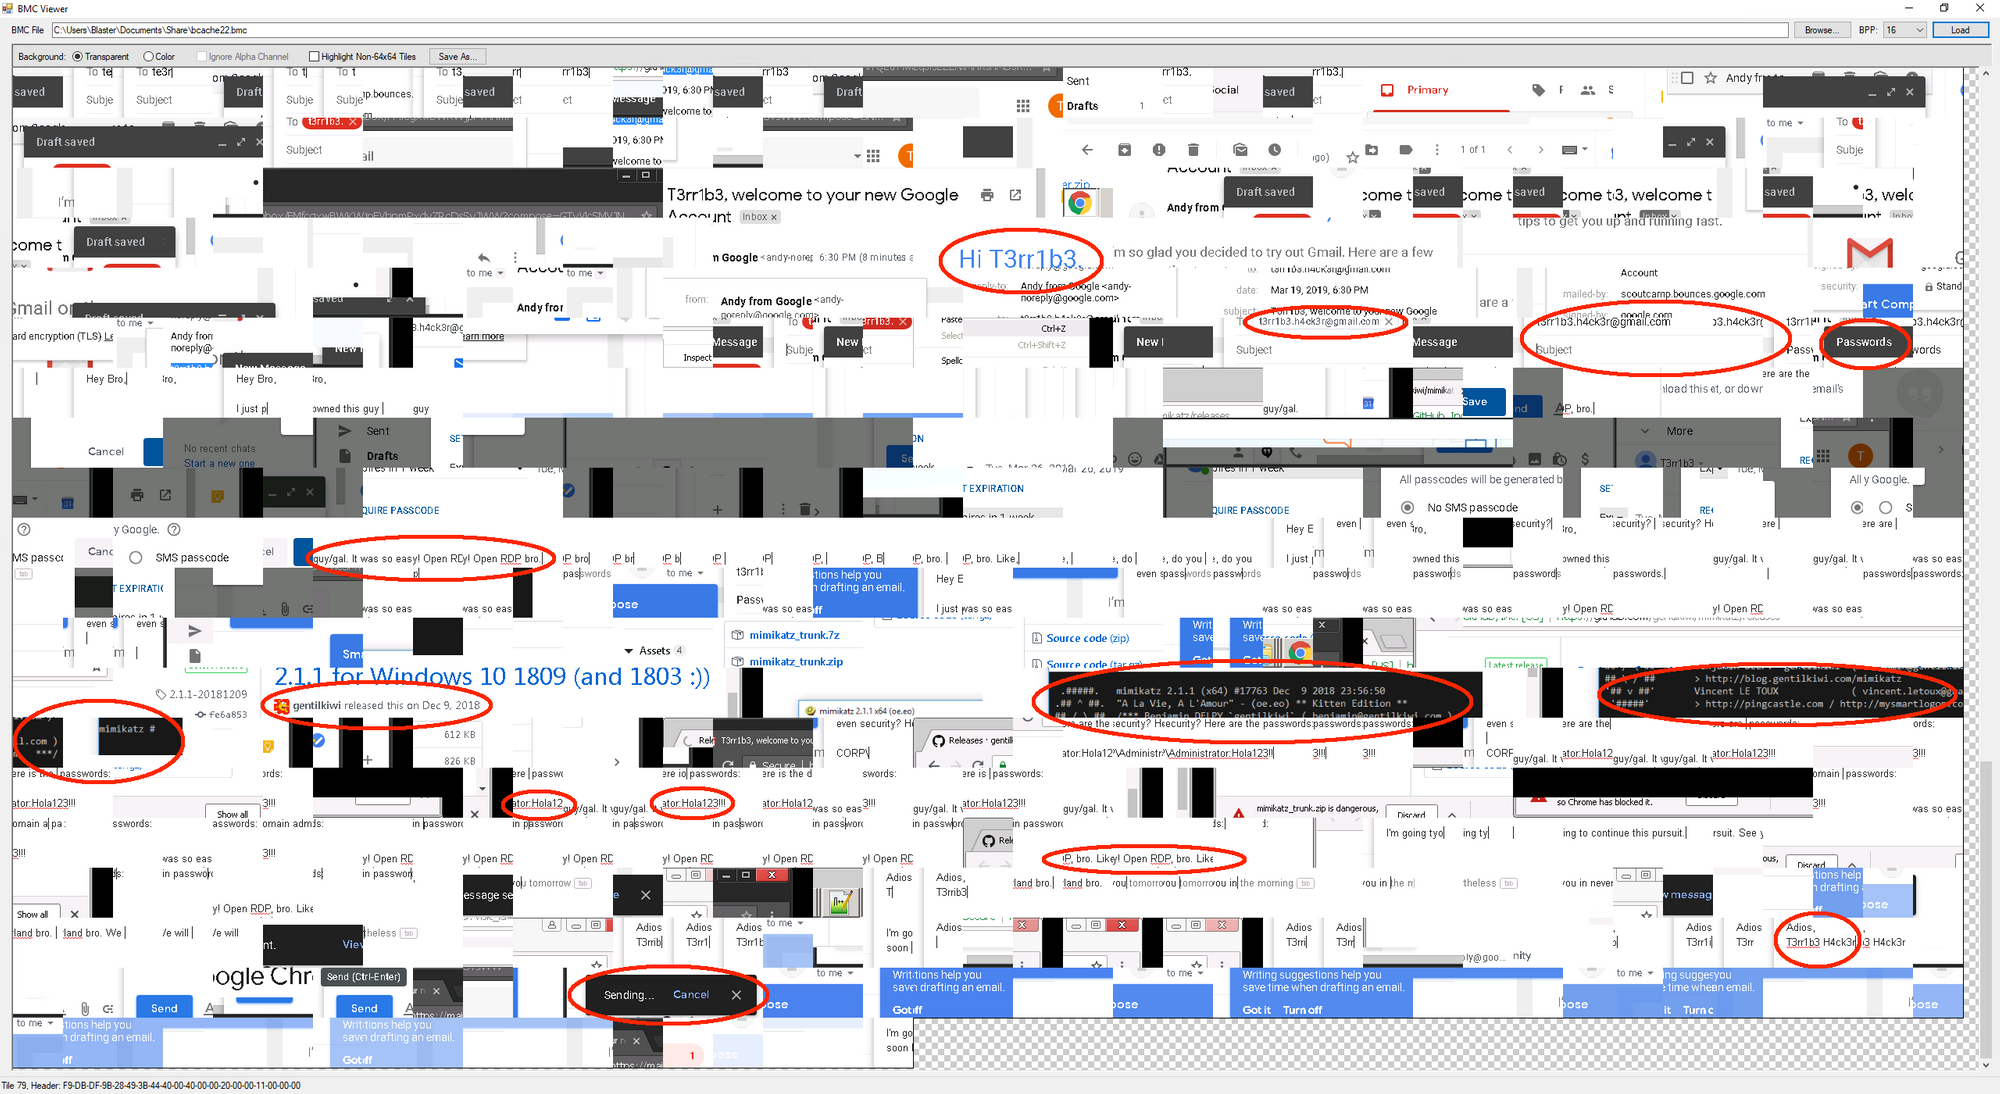This screenshot has height=1094, width=2000.
Task: Click the gentilkiwi author link
Action: coord(316,706)
